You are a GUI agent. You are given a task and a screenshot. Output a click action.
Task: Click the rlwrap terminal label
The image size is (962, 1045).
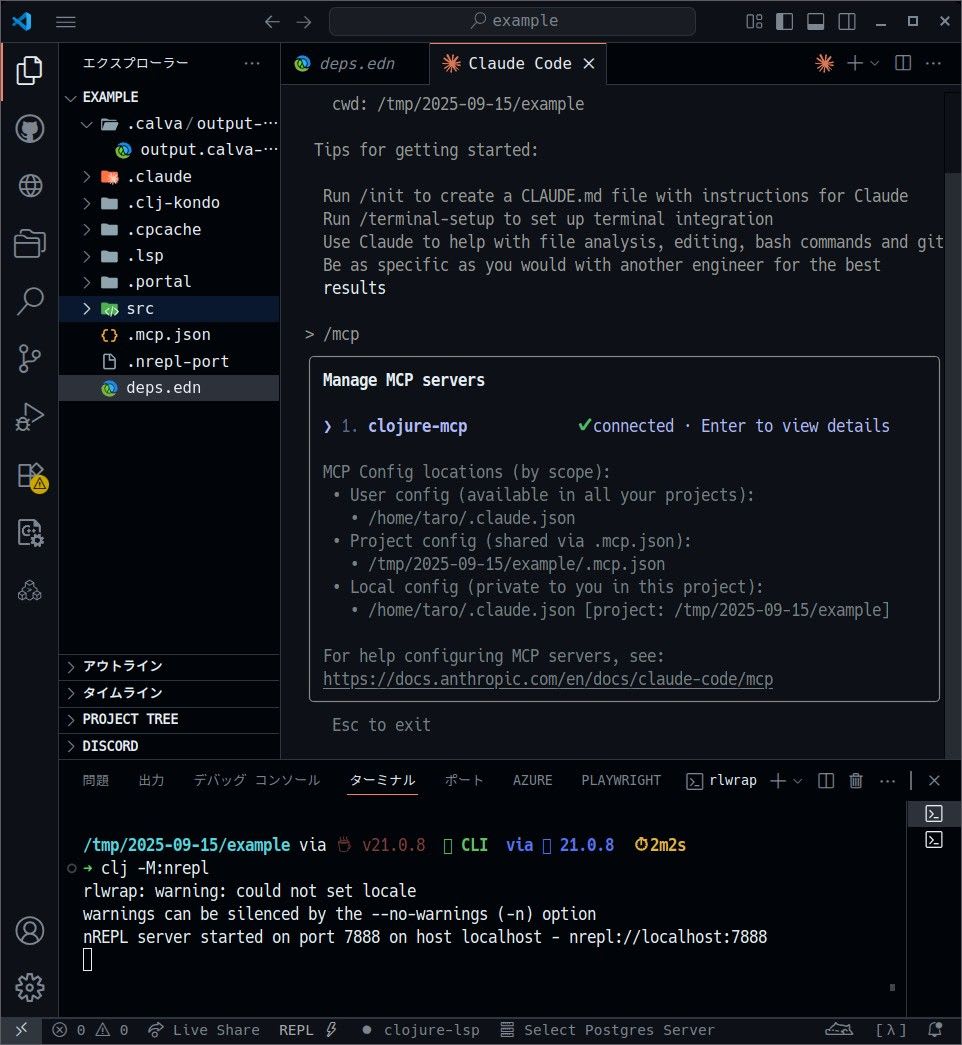point(723,780)
